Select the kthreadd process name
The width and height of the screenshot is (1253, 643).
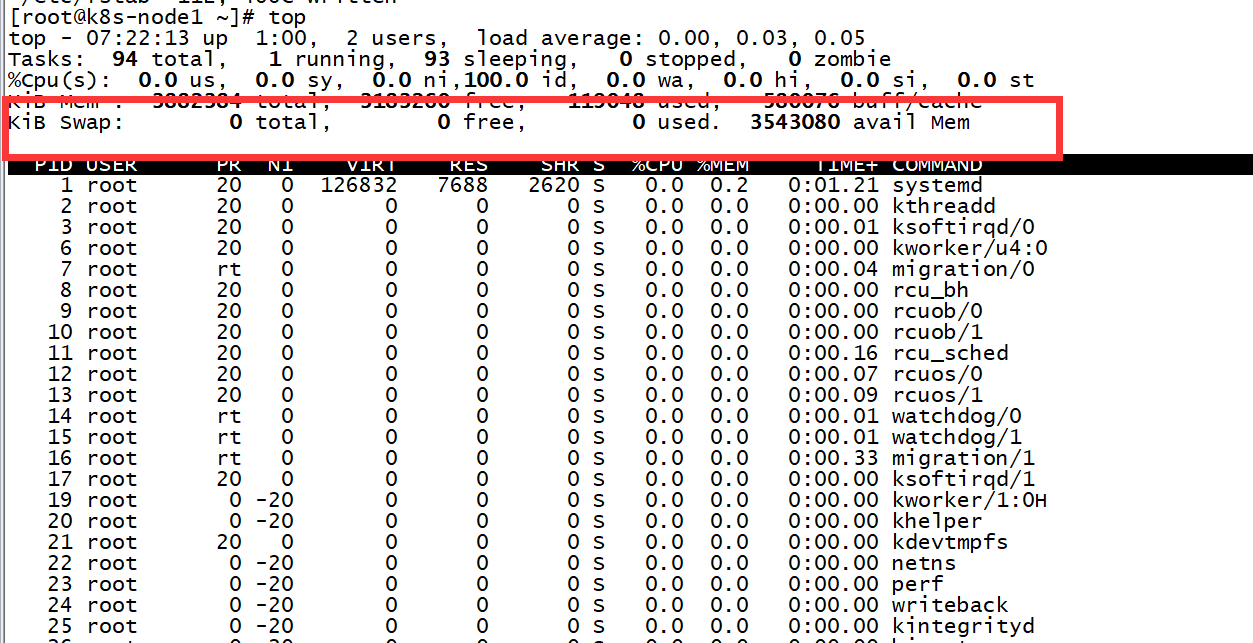944,206
